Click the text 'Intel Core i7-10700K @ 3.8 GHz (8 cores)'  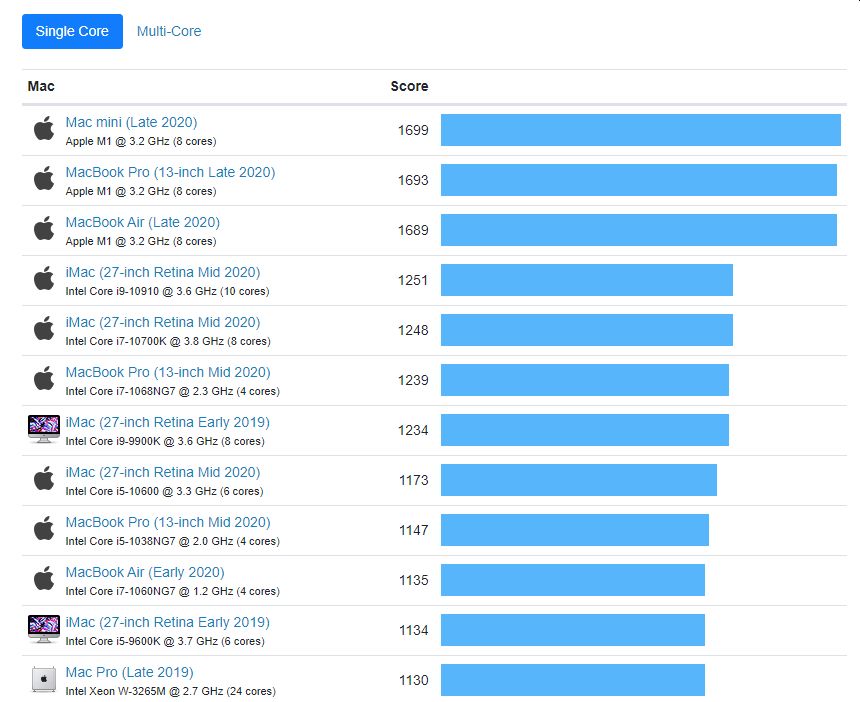tap(168, 341)
